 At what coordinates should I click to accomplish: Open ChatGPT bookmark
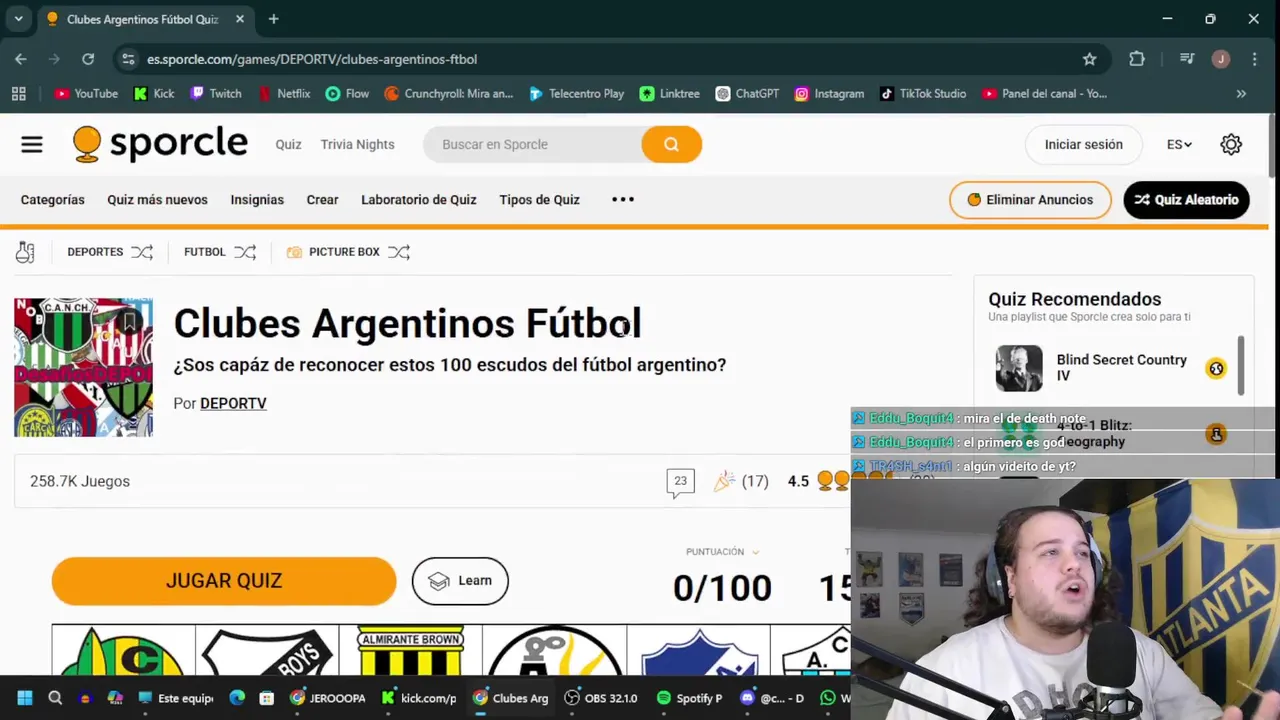point(747,93)
